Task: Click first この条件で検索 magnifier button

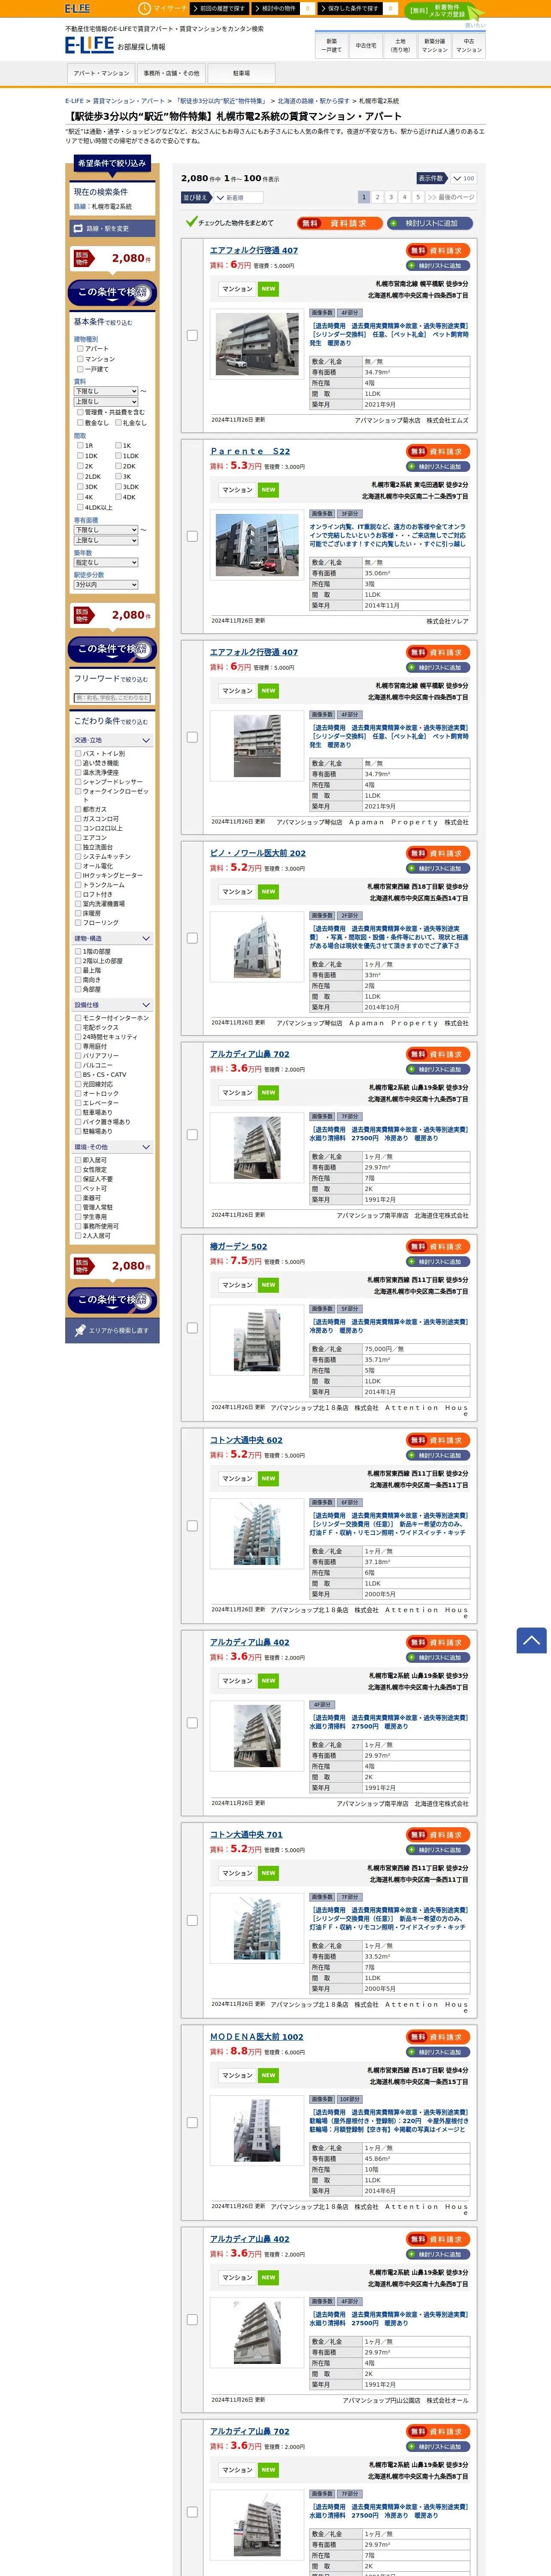Action: pyautogui.click(x=112, y=292)
